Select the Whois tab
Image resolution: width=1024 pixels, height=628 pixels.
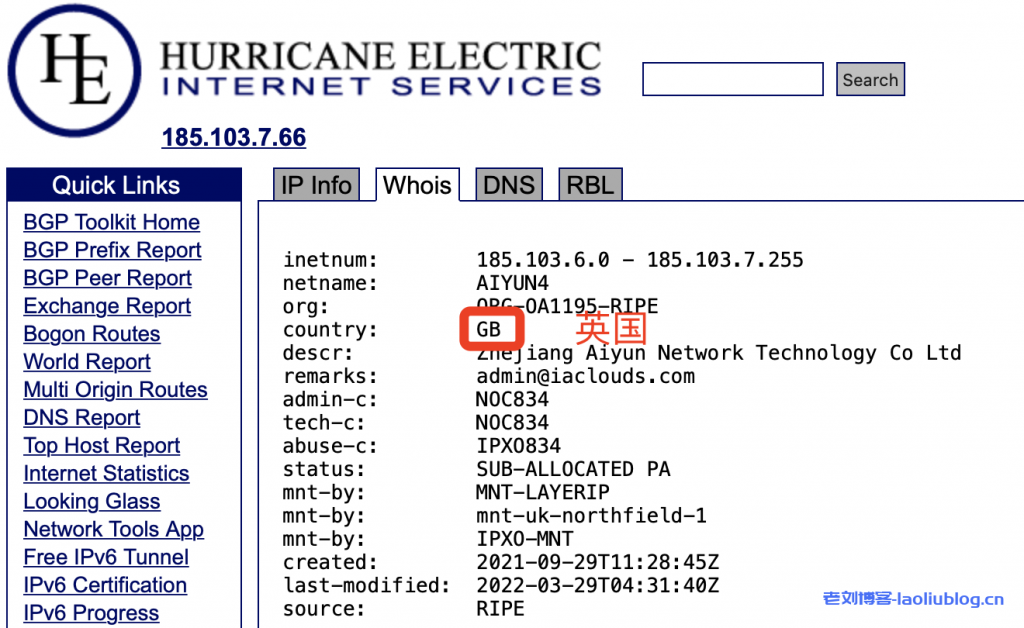(417, 185)
